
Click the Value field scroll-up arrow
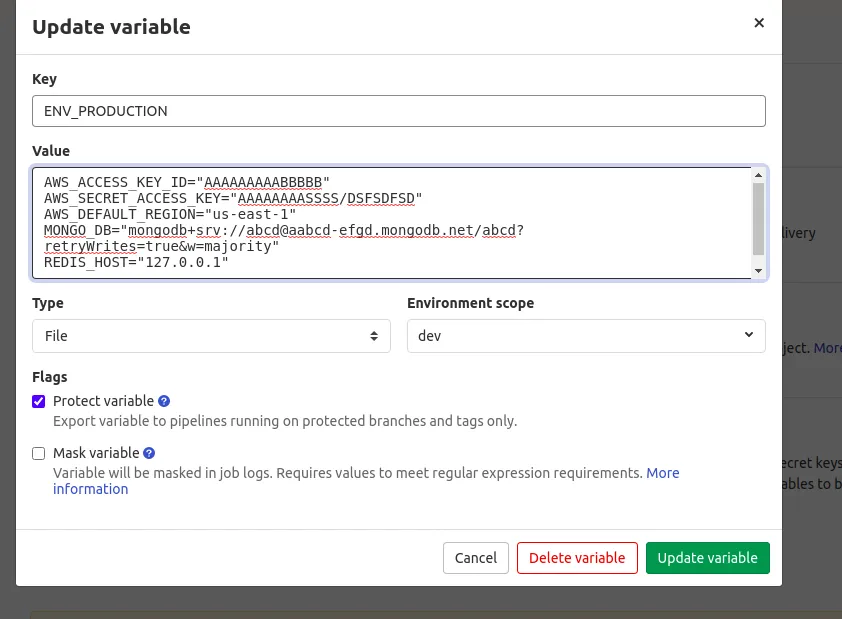point(758,177)
